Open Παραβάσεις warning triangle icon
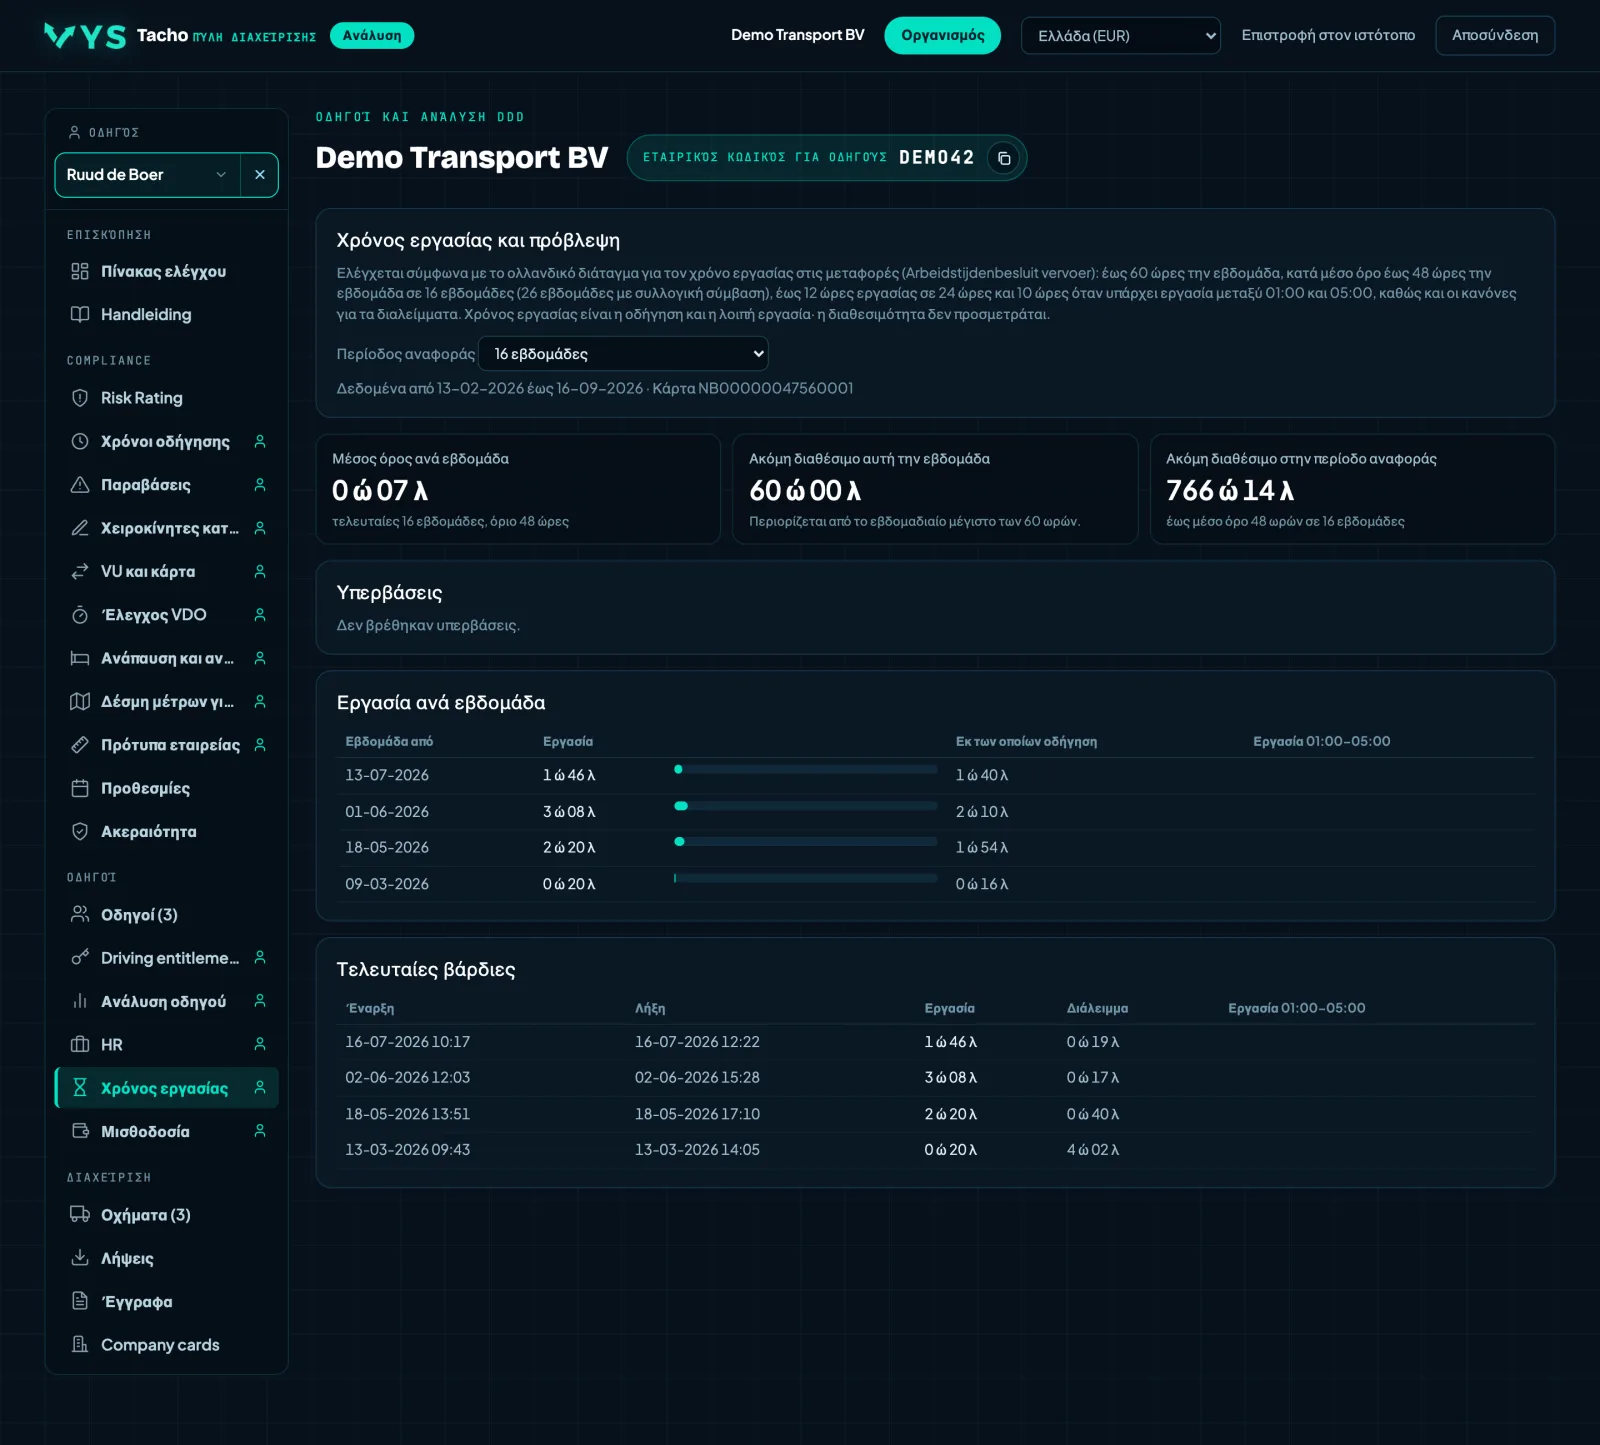1600x1445 pixels. tap(80, 485)
